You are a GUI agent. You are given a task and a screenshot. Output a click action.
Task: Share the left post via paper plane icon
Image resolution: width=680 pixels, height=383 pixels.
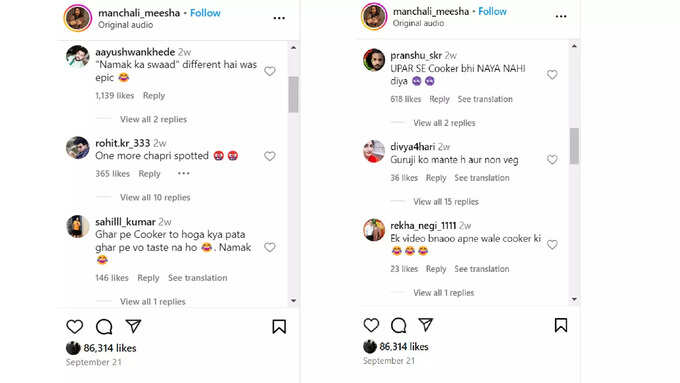(133, 326)
